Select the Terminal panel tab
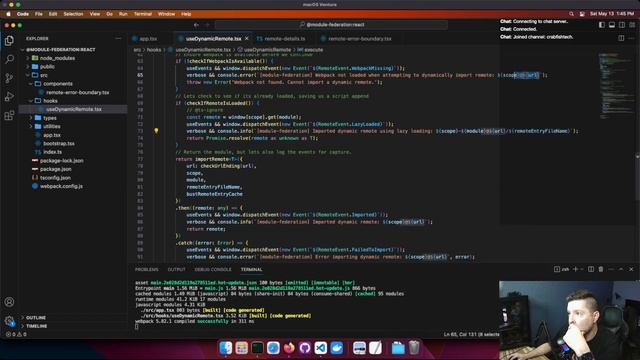This screenshot has width=640, height=360. (251, 269)
